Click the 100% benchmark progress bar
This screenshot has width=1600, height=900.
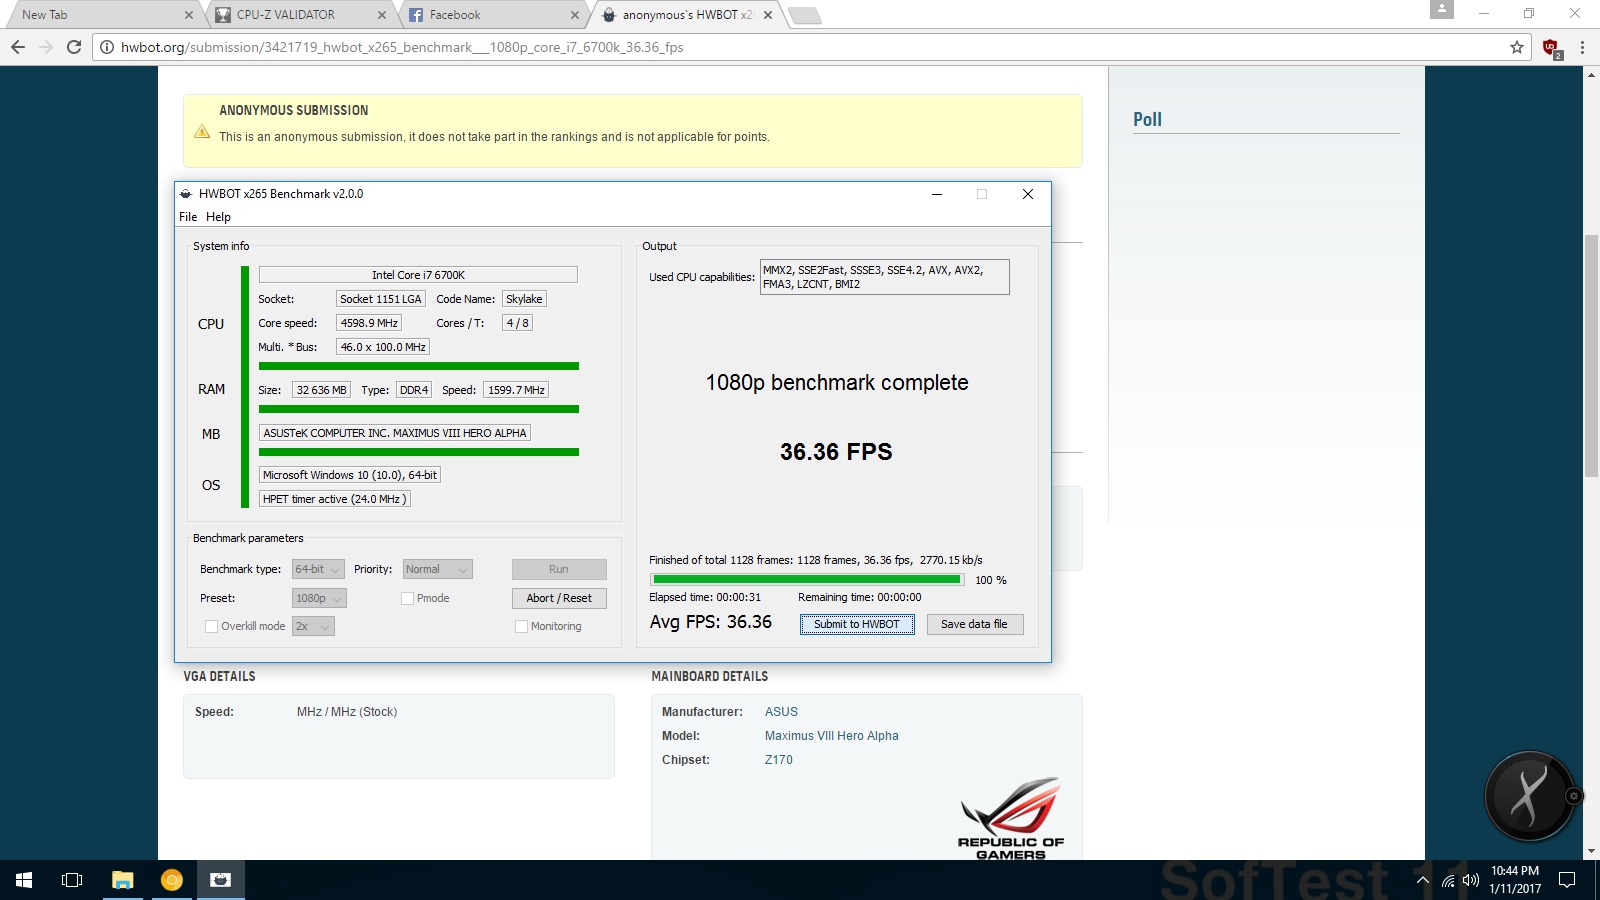pyautogui.click(x=807, y=579)
